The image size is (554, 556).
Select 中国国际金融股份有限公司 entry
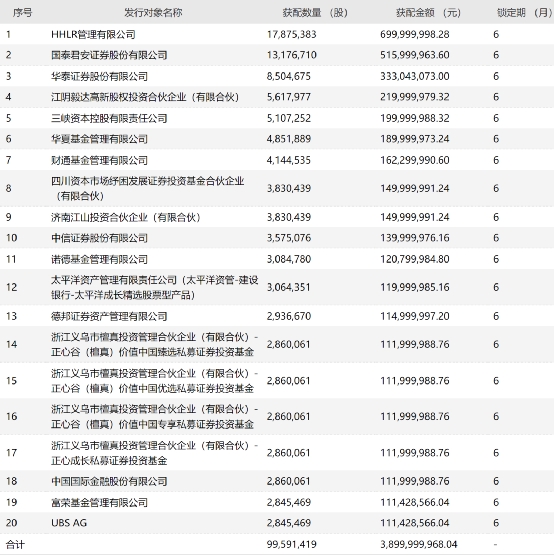(x=109, y=481)
